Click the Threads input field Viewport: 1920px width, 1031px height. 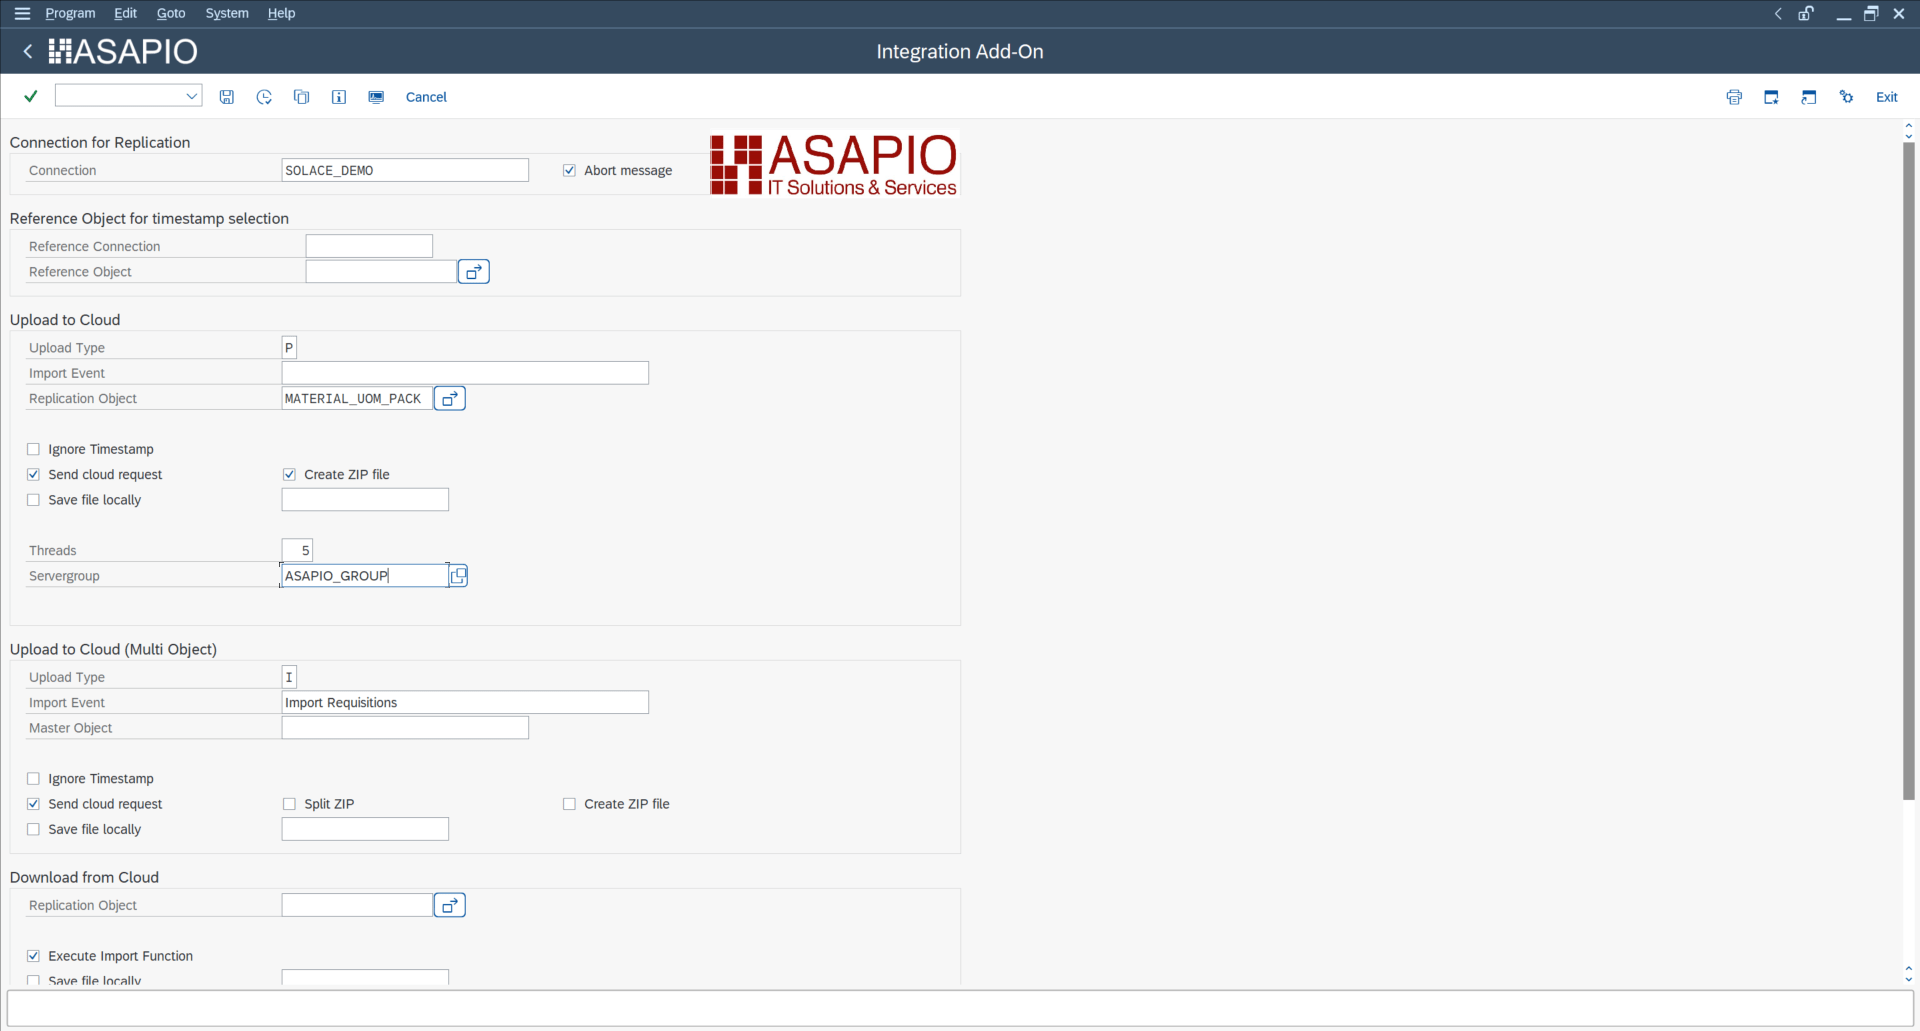(x=297, y=550)
